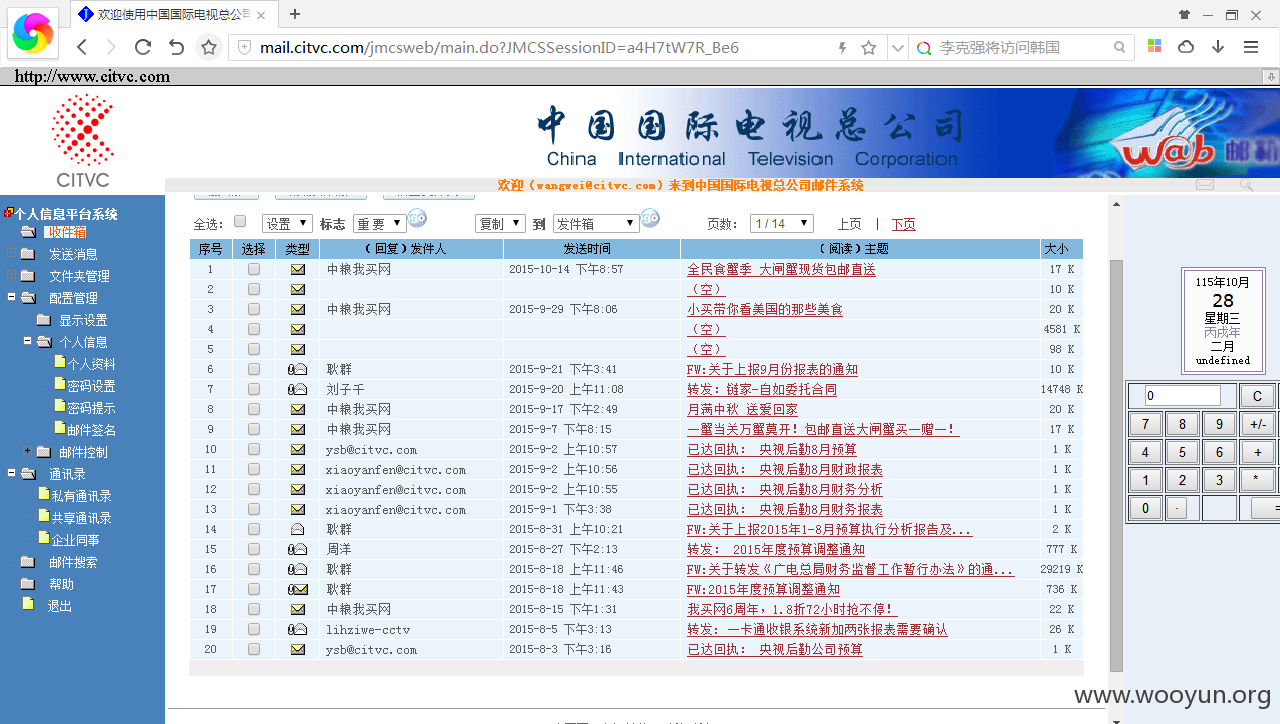Open the page number 1/14 dropdown
Screen dimensions: 1280x724
[782, 224]
